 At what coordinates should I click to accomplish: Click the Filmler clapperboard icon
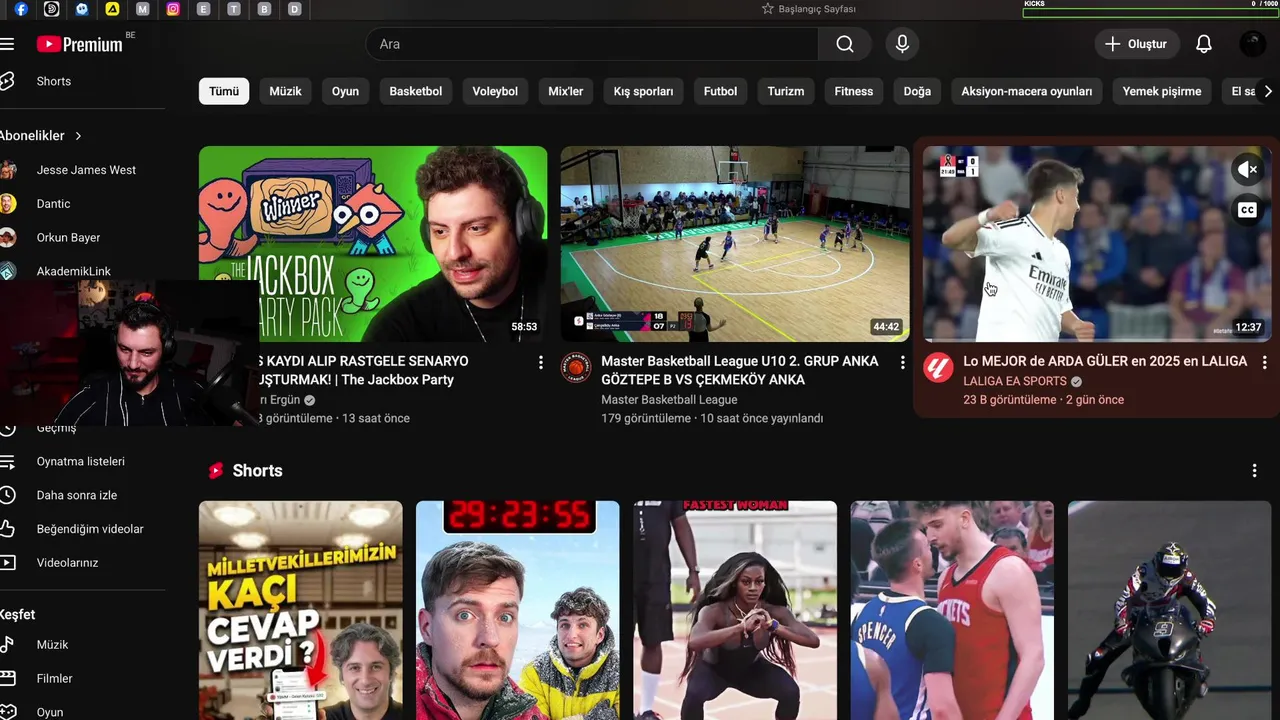point(8,679)
